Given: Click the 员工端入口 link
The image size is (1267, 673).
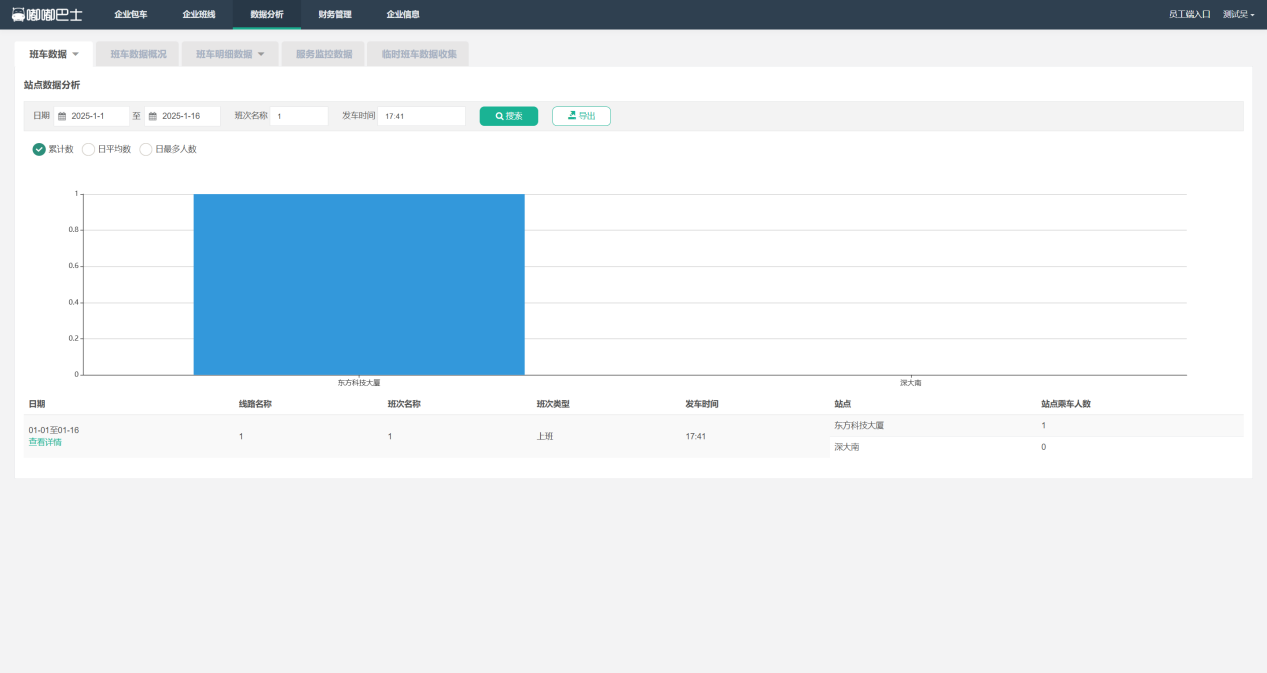Looking at the screenshot, I should click(x=1189, y=14).
